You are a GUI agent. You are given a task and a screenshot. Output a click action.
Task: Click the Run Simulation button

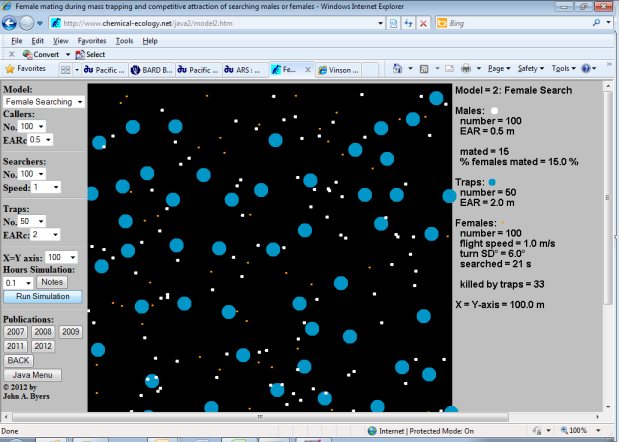[43, 296]
